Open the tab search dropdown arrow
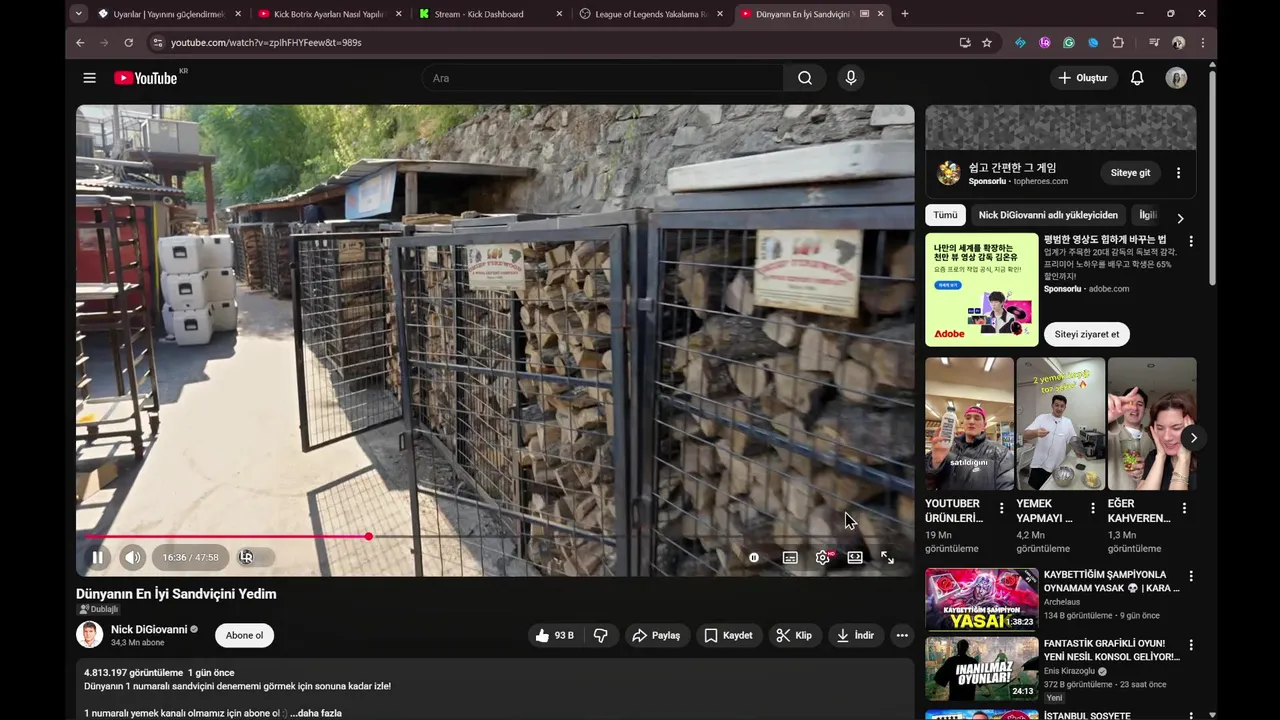Image resolution: width=1280 pixels, height=720 pixels. pyautogui.click(x=78, y=14)
